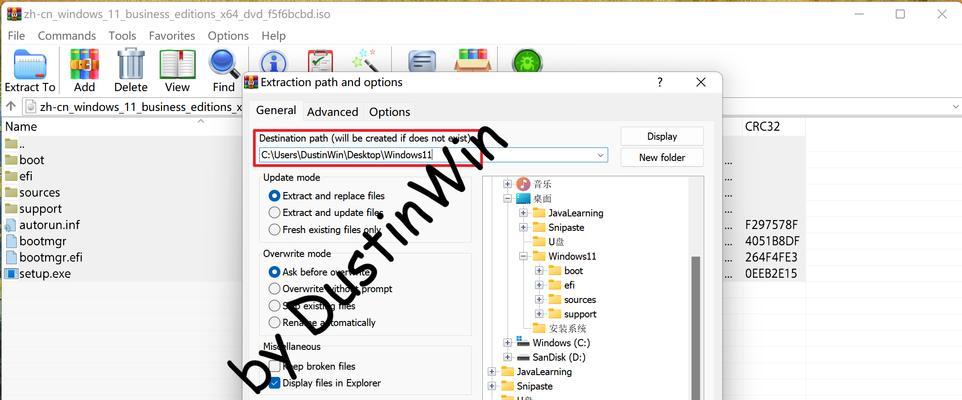Open the Tools menu
Image resolution: width=962 pixels, height=400 pixels.
tap(122, 36)
